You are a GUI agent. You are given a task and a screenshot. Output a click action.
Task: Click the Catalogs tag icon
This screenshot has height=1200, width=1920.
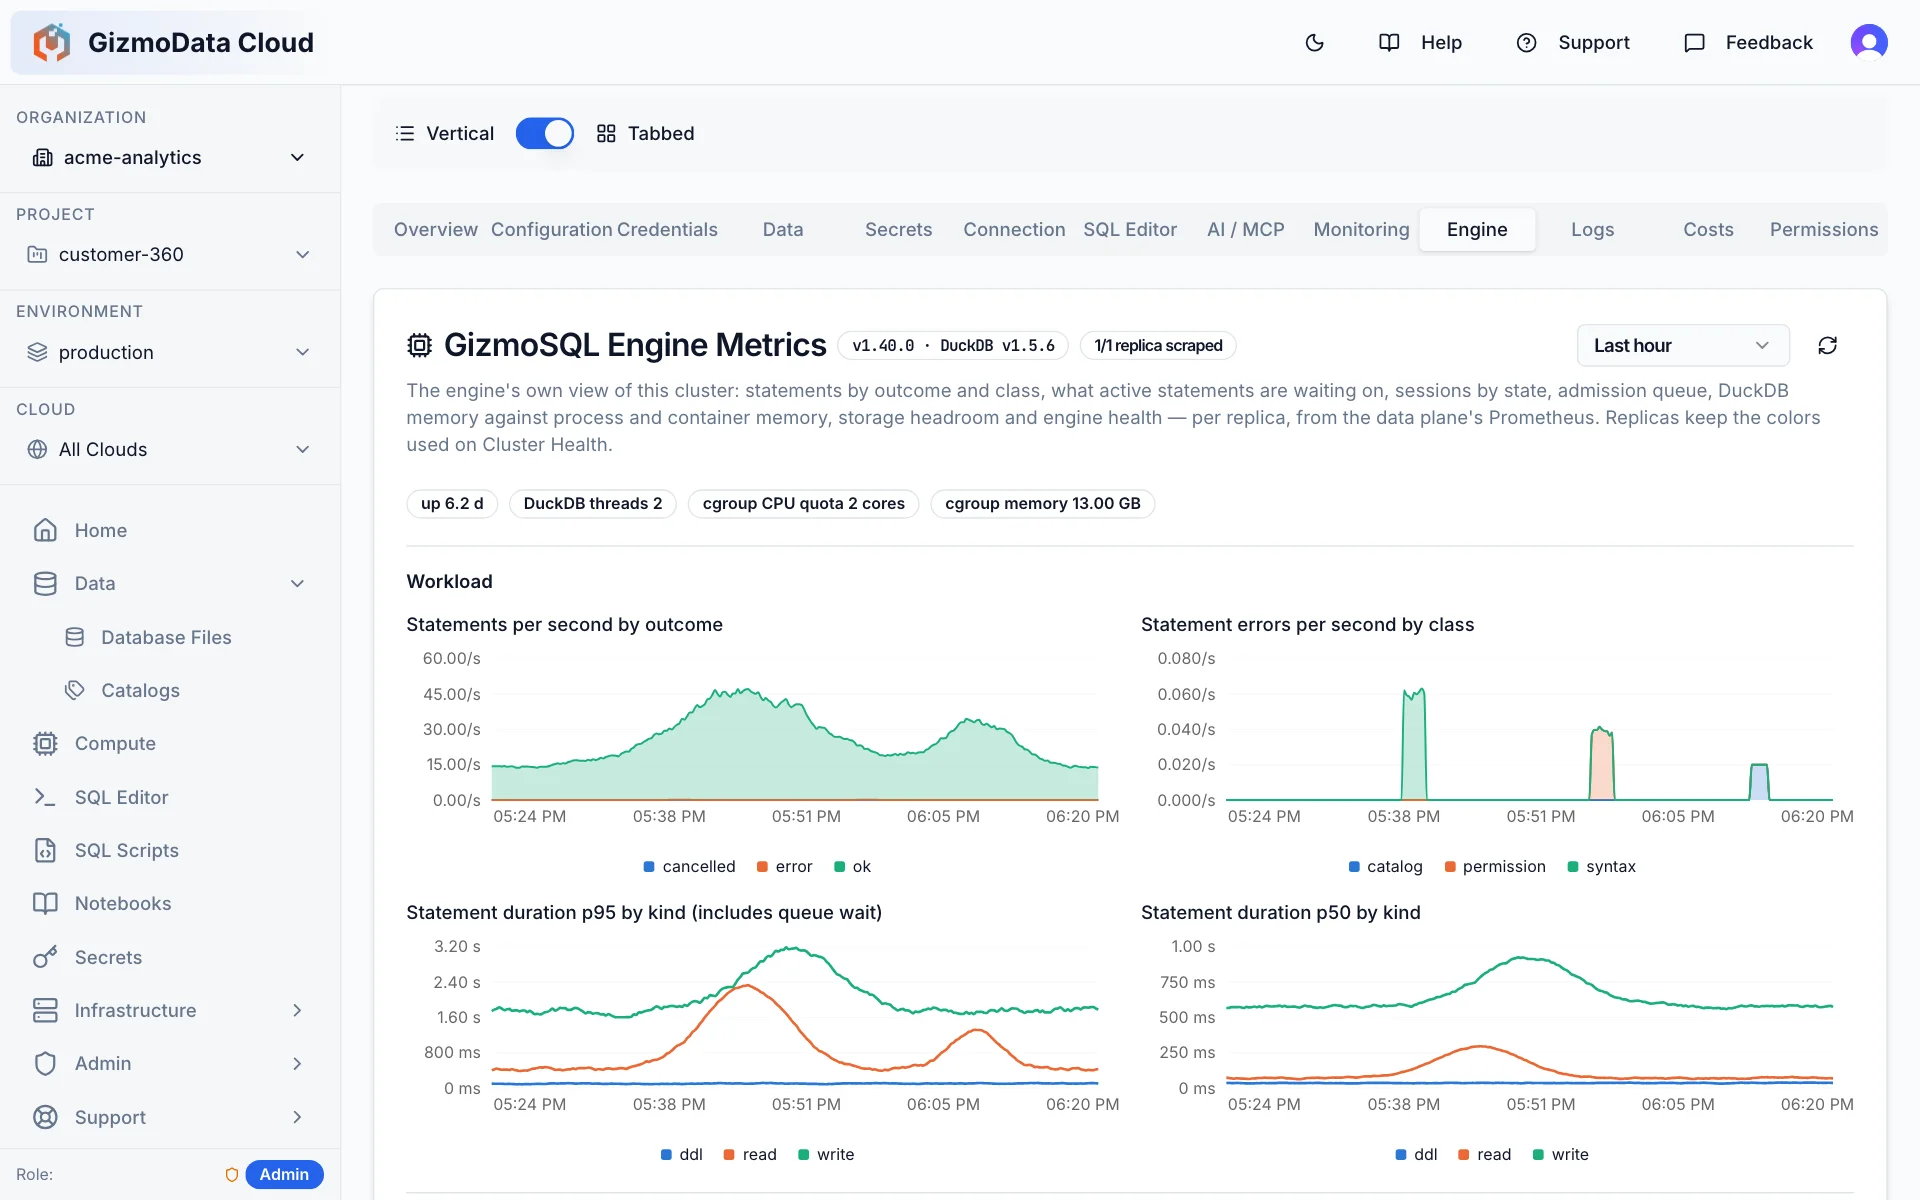75,690
